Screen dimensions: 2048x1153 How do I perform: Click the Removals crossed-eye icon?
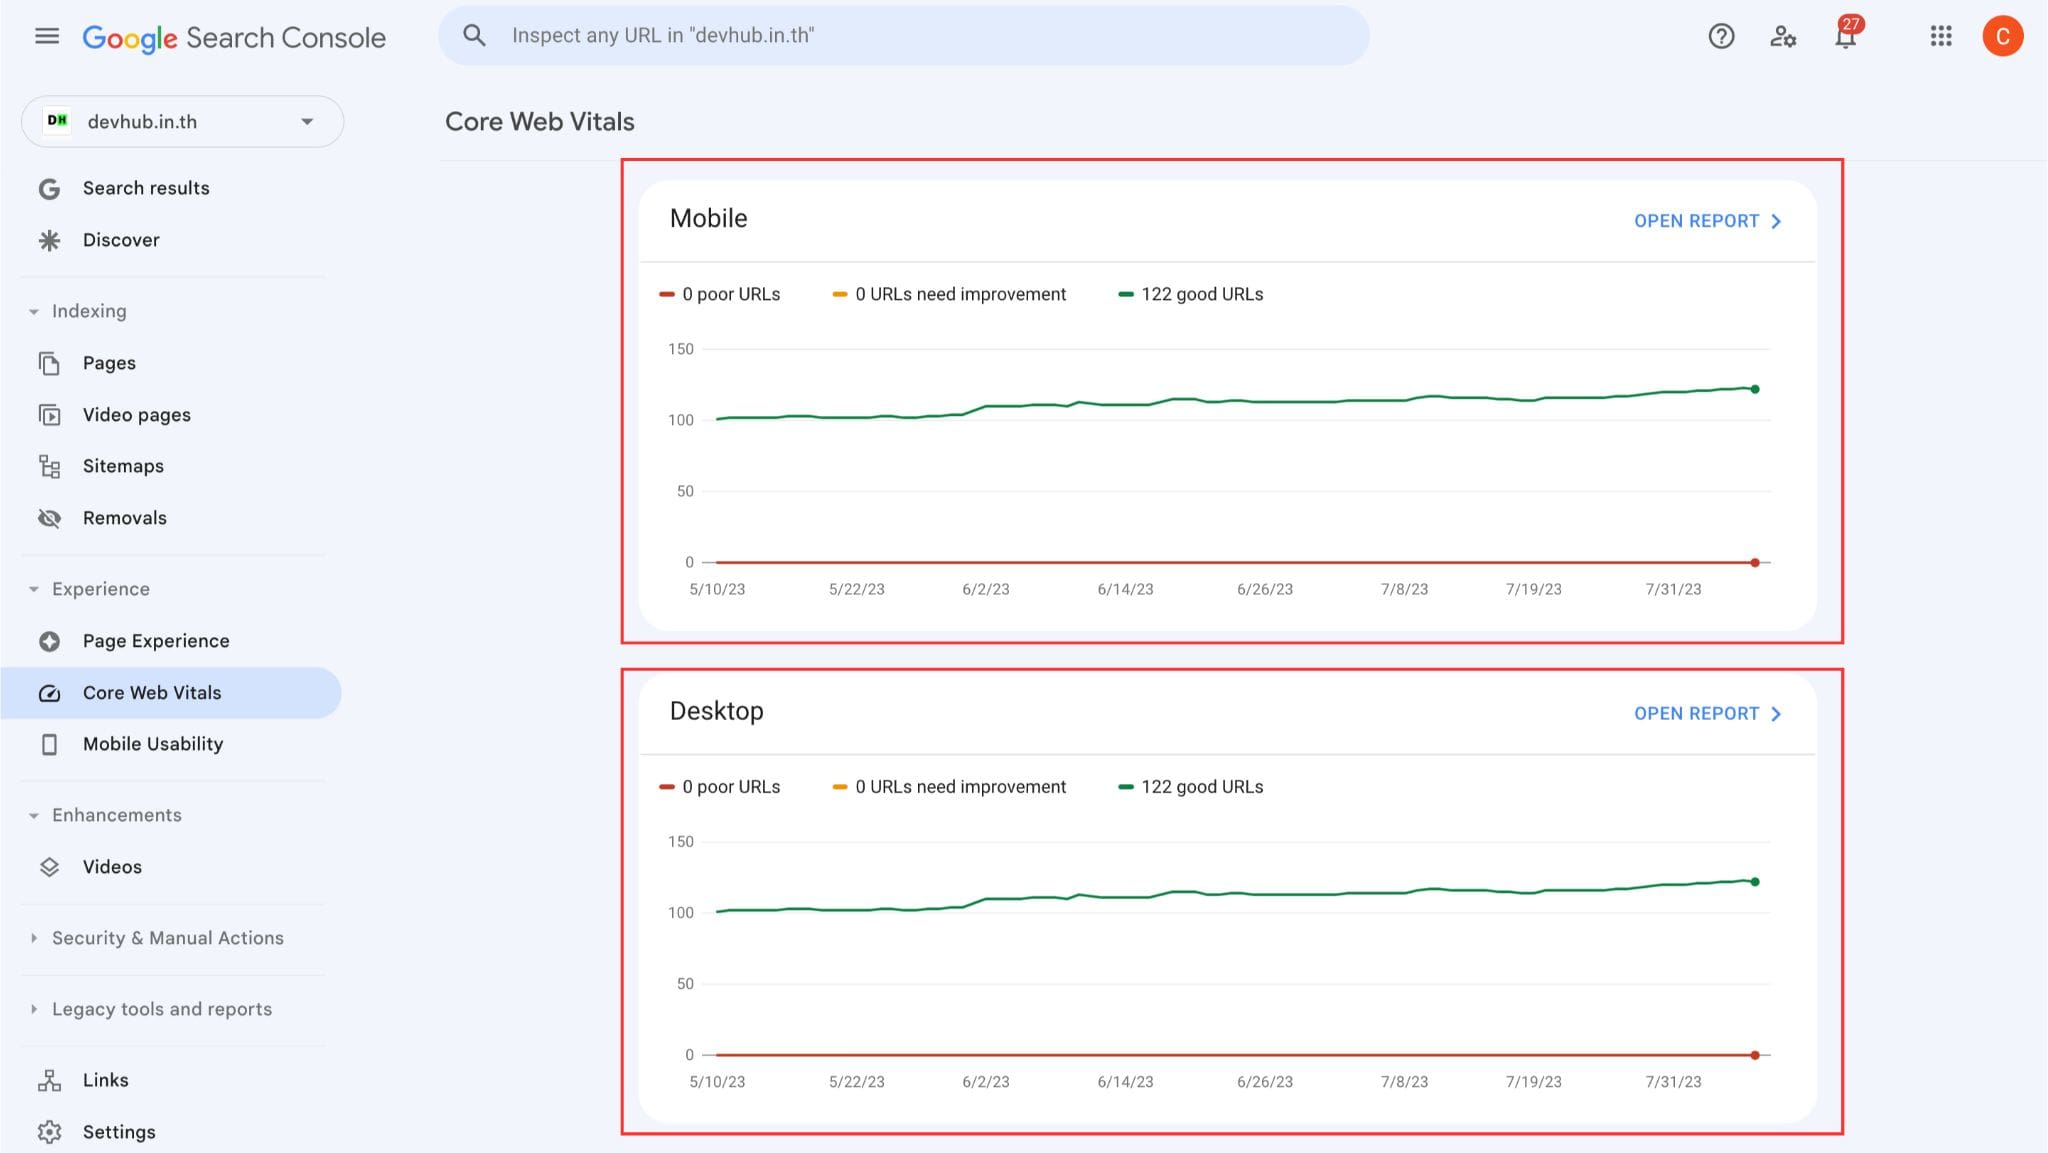(49, 518)
